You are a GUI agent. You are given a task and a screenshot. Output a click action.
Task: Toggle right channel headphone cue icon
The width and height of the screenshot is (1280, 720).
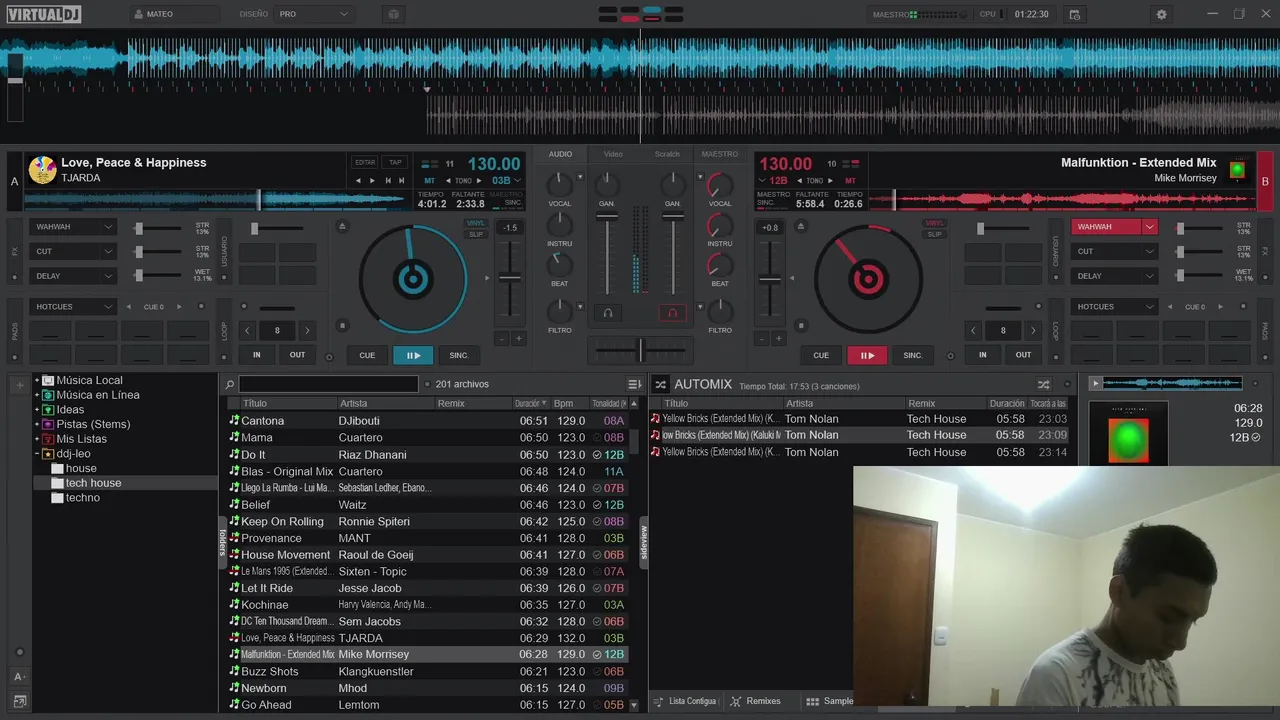tap(673, 313)
